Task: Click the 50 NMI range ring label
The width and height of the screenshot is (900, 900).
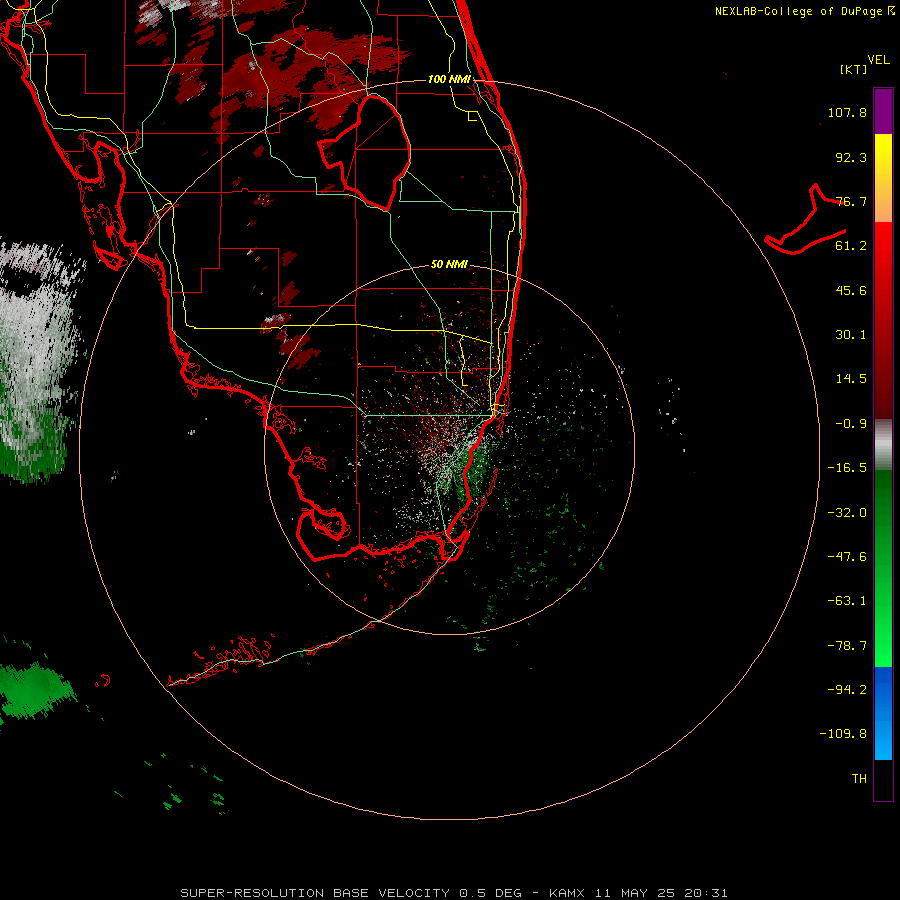Action: point(449,264)
